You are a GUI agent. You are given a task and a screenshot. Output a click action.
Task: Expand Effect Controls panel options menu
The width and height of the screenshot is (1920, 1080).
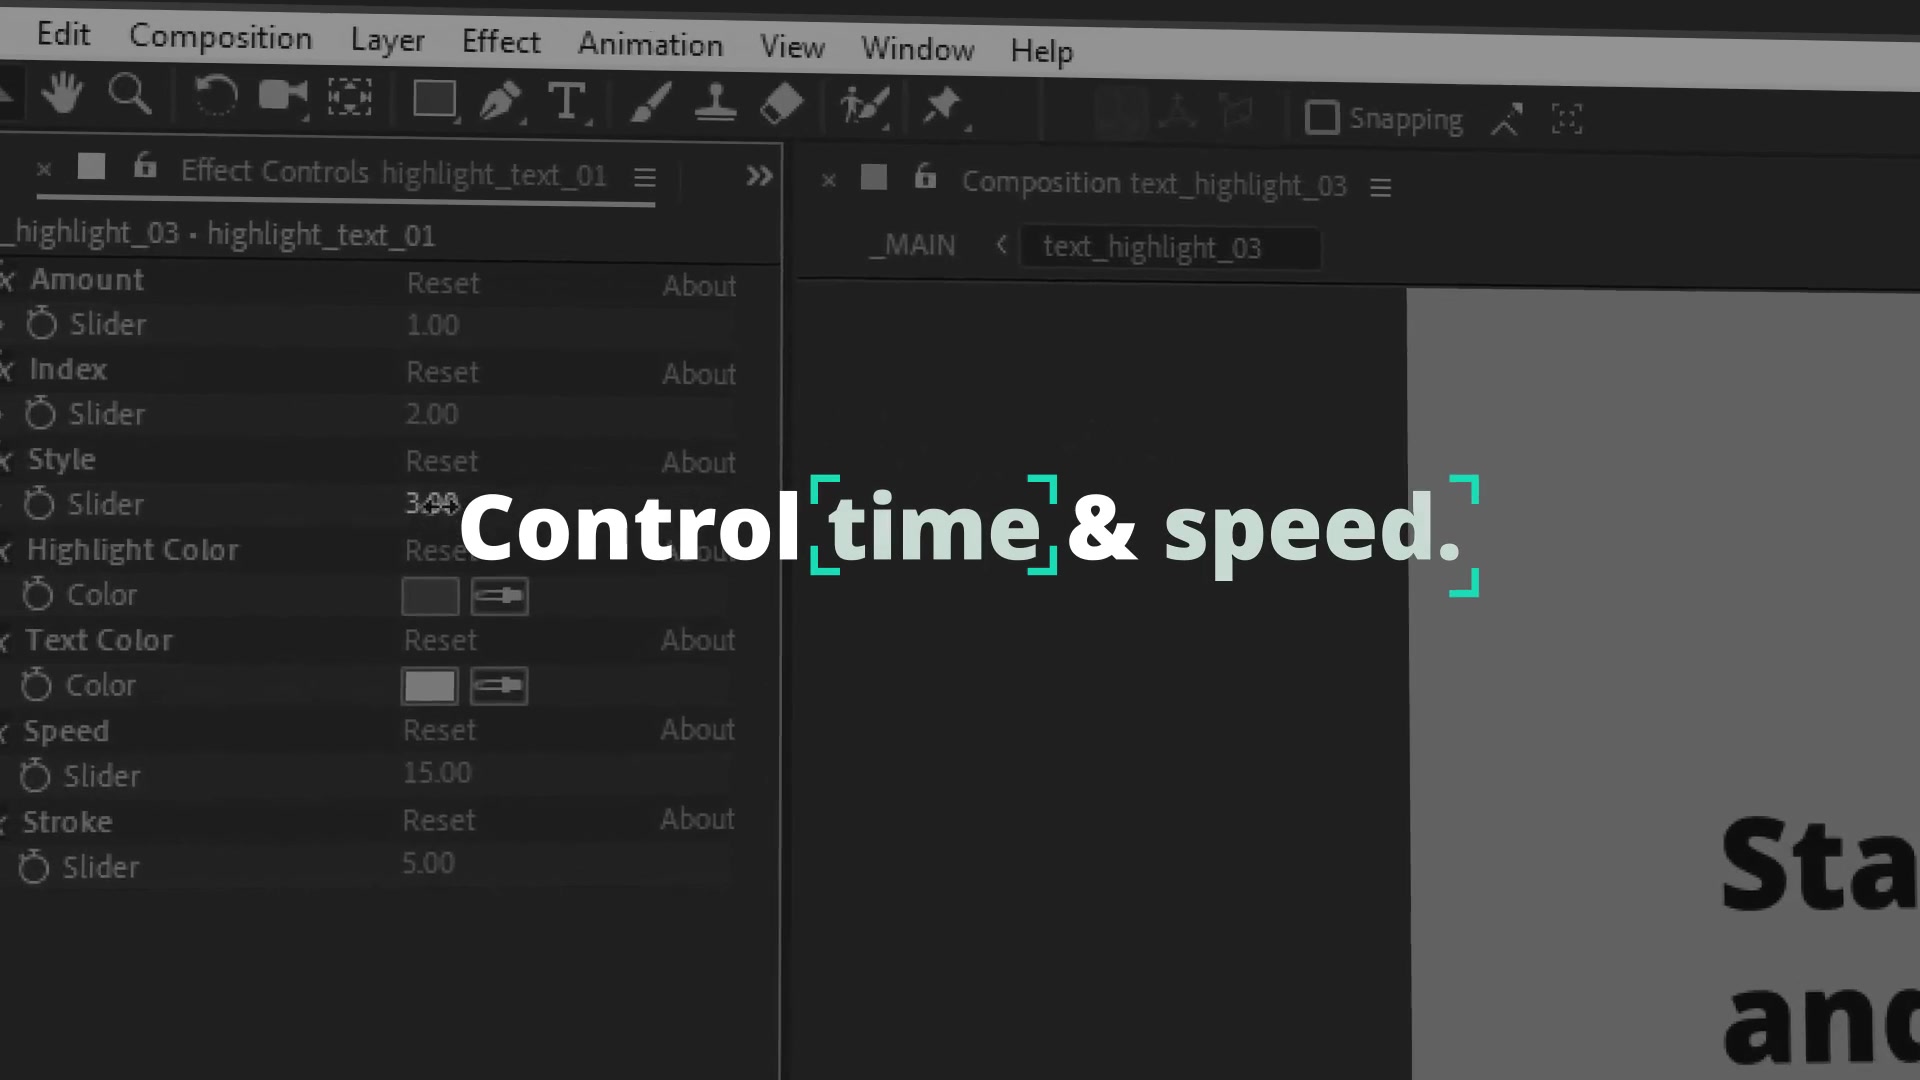click(x=645, y=174)
